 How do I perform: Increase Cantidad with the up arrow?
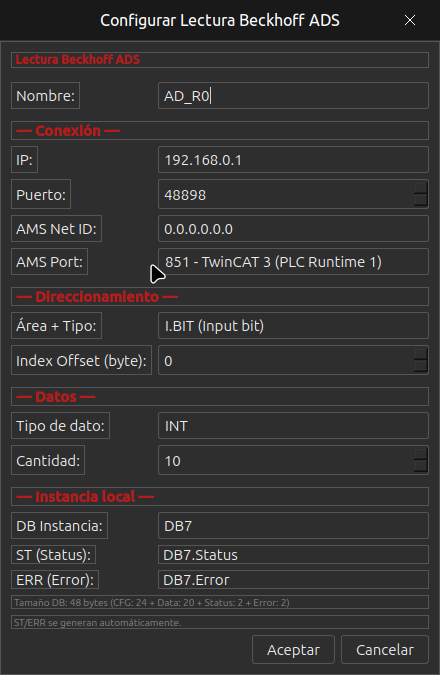coord(420,454)
